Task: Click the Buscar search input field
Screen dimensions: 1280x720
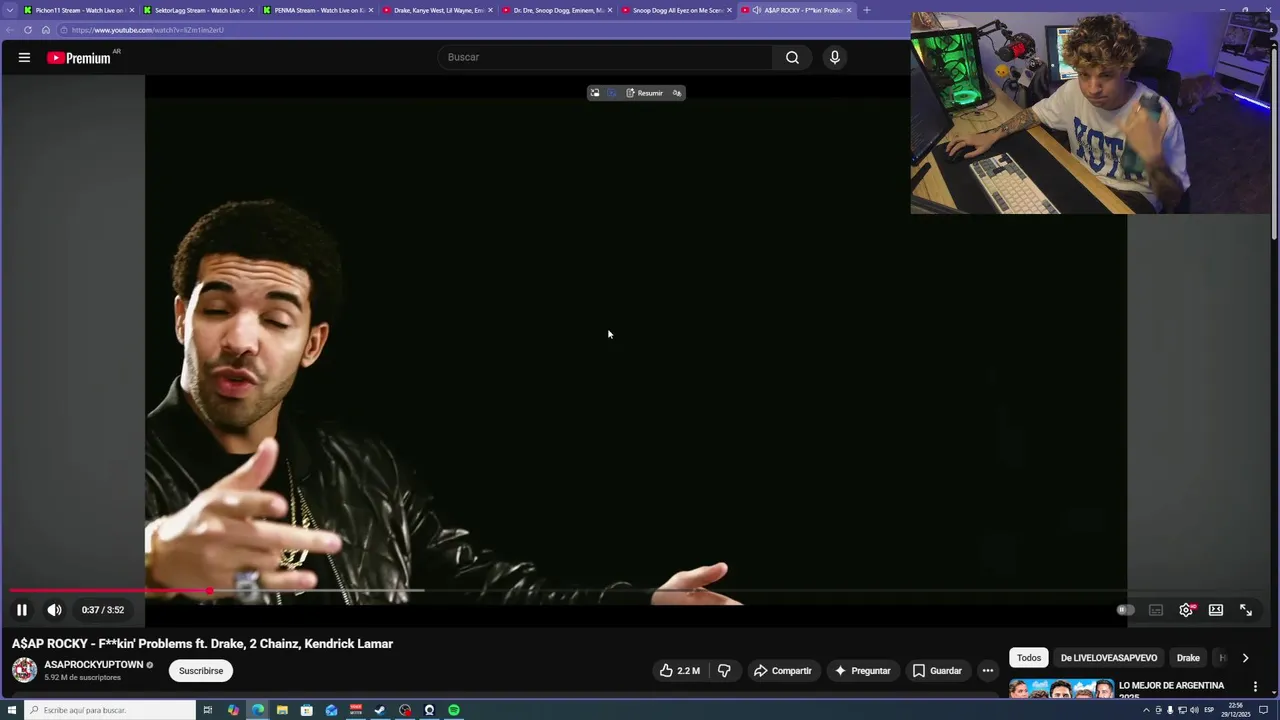Action: pyautogui.click(x=605, y=58)
